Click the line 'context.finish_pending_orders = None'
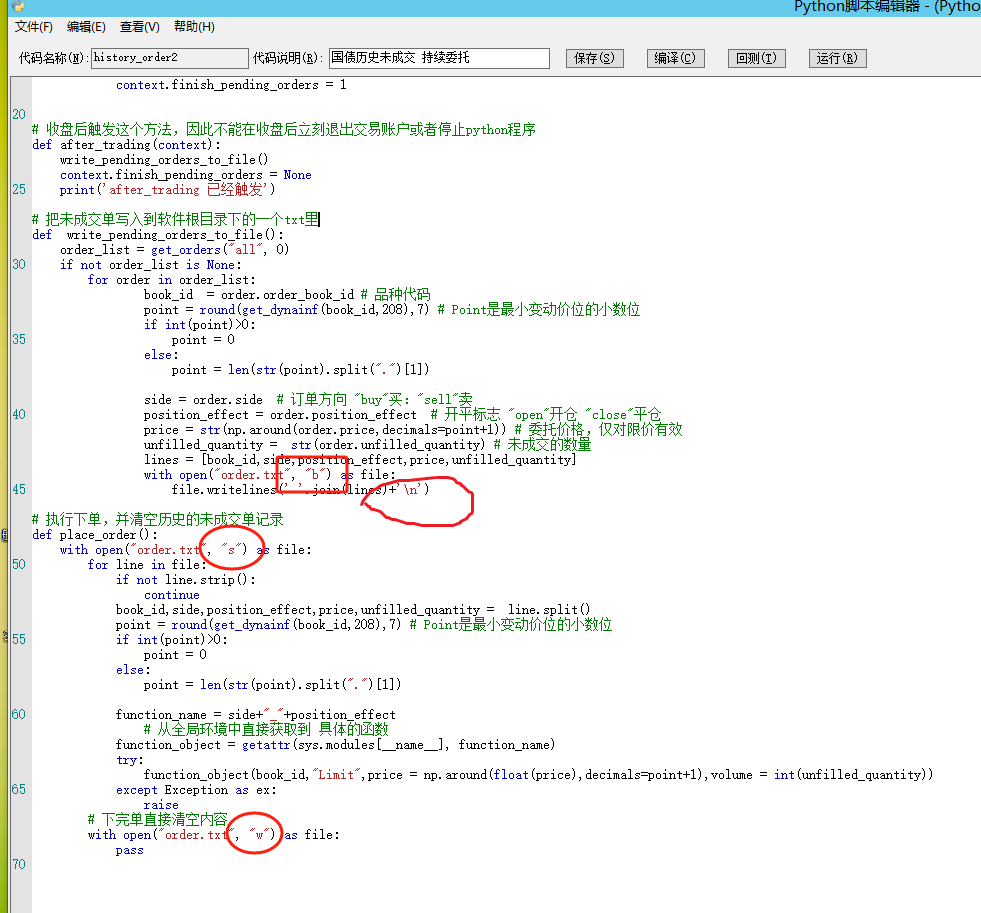 click(186, 175)
